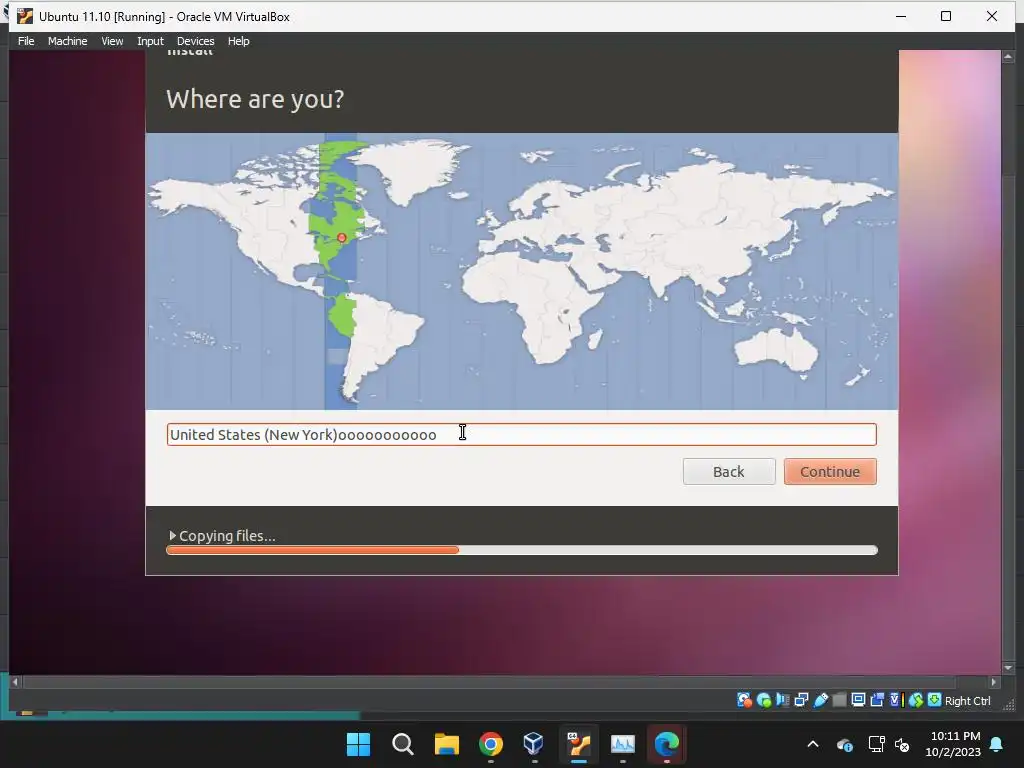1024x768 pixels.
Task: Click the shared folders status icon
Action: point(839,700)
